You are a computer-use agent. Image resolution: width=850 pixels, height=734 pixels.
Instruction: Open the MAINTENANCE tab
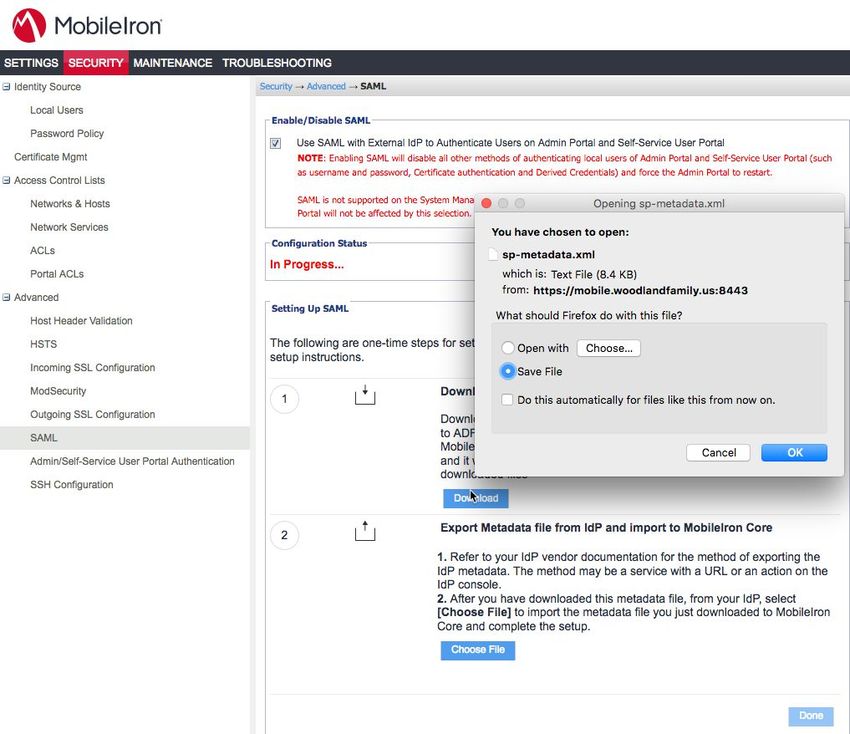tap(172, 63)
